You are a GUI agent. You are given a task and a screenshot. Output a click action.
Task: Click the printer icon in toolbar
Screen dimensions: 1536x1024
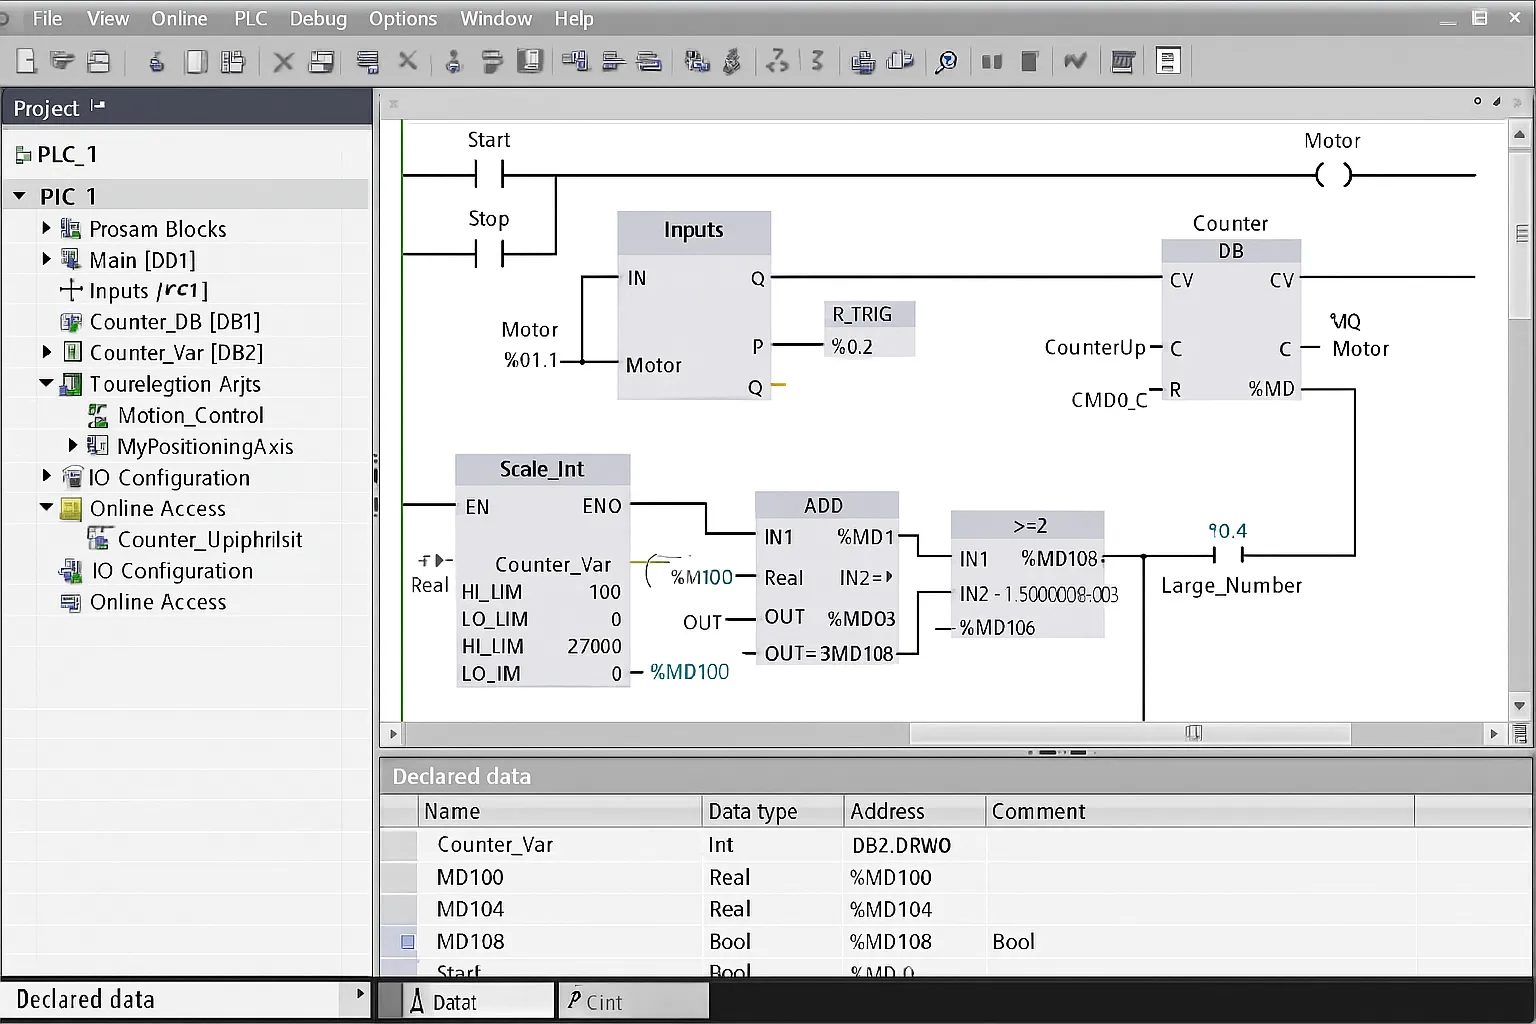(862, 62)
